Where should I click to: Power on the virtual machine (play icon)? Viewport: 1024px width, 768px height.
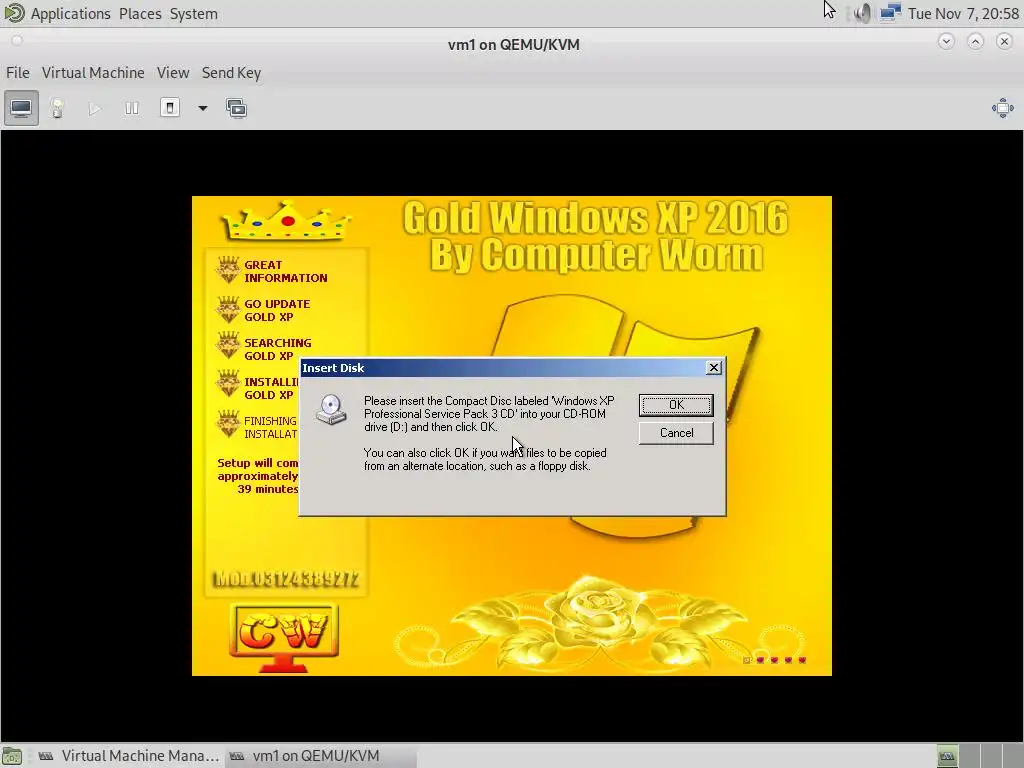(x=95, y=108)
